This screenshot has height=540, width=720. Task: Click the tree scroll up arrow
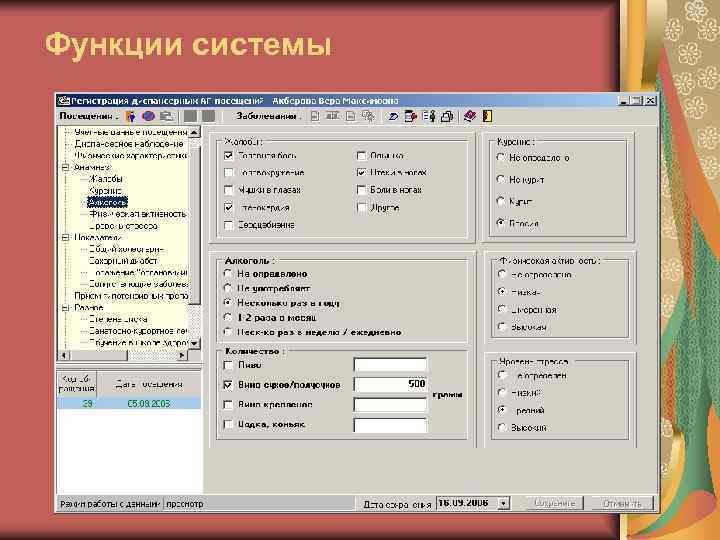(x=195, y=132)
